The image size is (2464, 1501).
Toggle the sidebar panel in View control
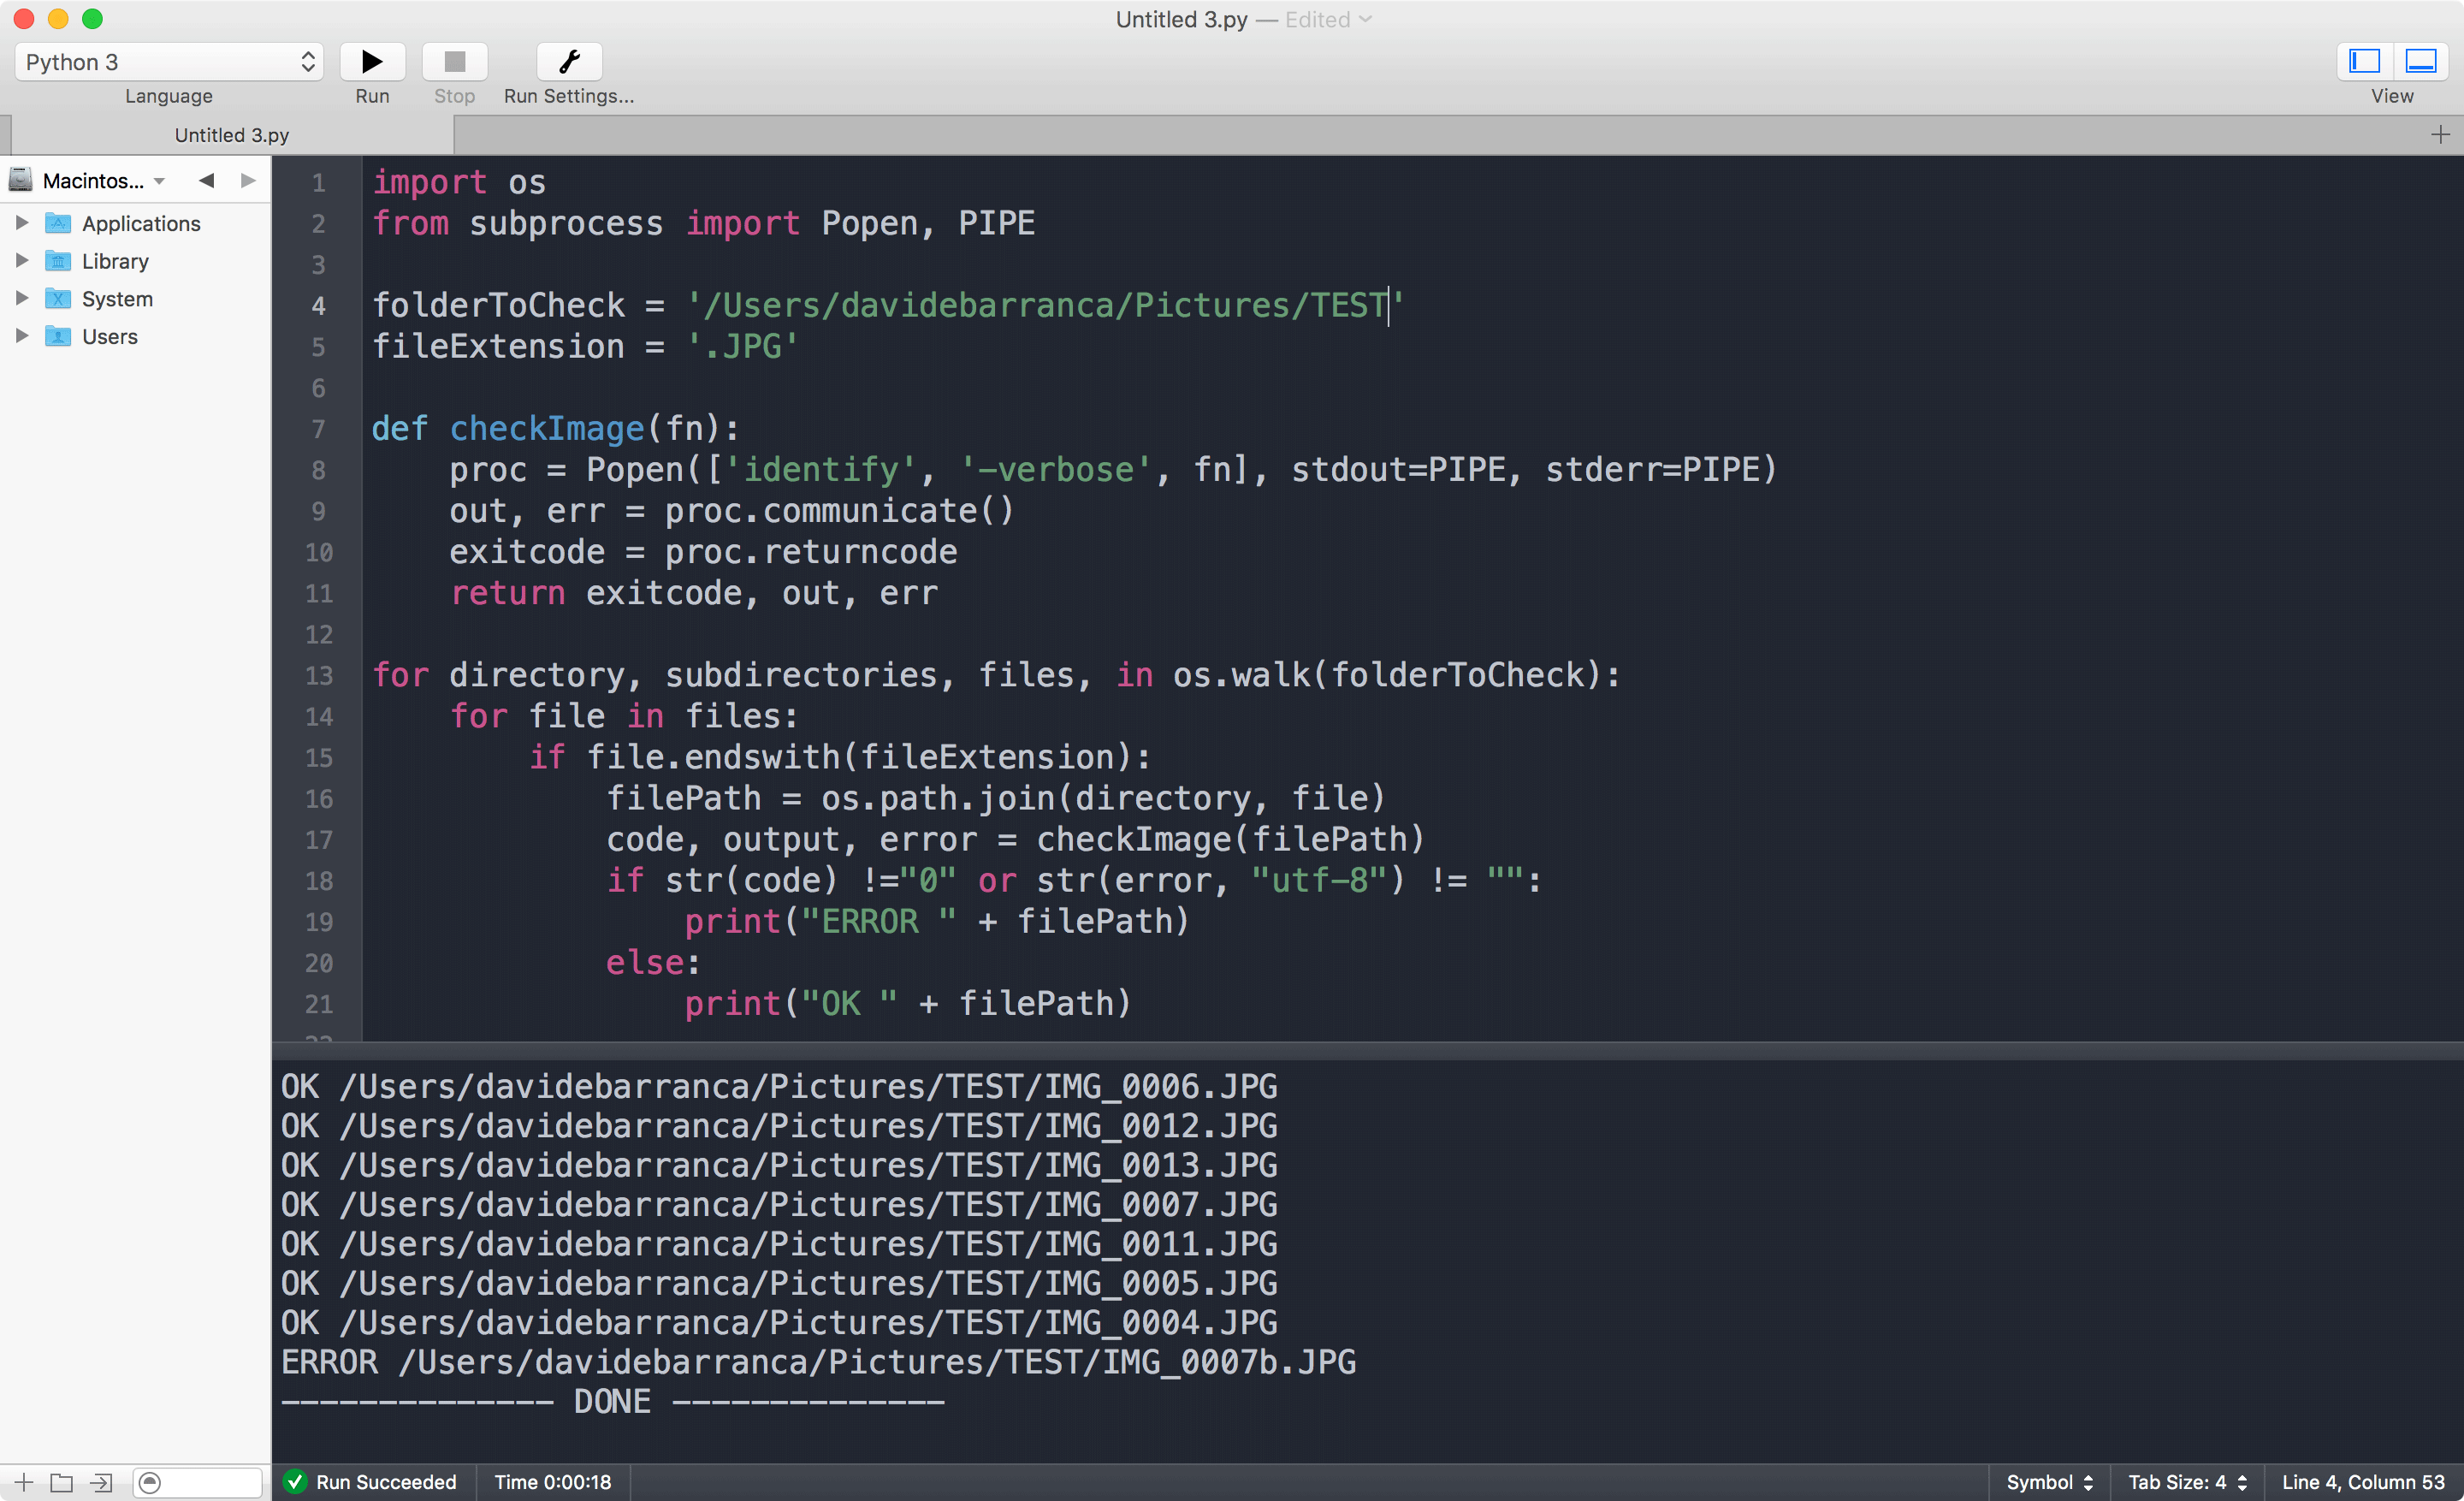(2363, 61)
